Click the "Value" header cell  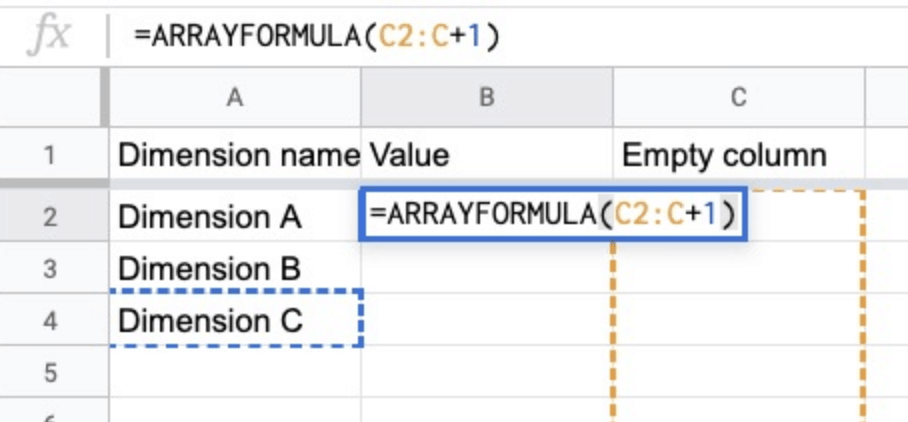point(487,155)
